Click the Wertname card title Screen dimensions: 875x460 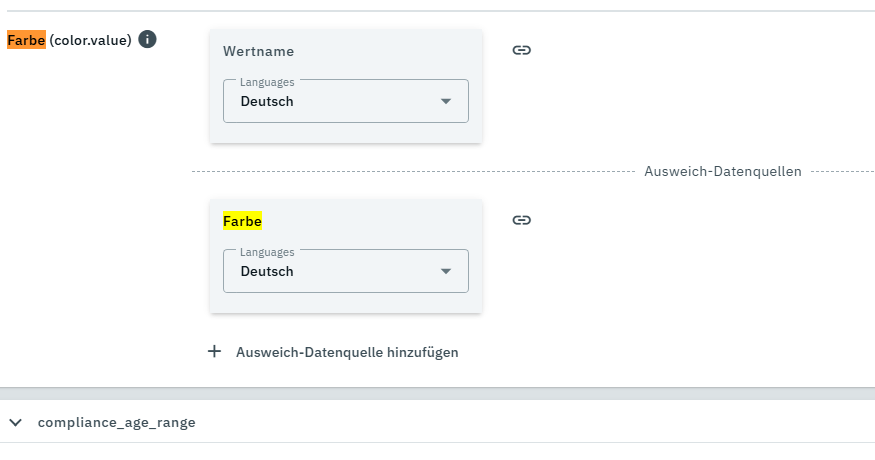click(x=258, y=51)
